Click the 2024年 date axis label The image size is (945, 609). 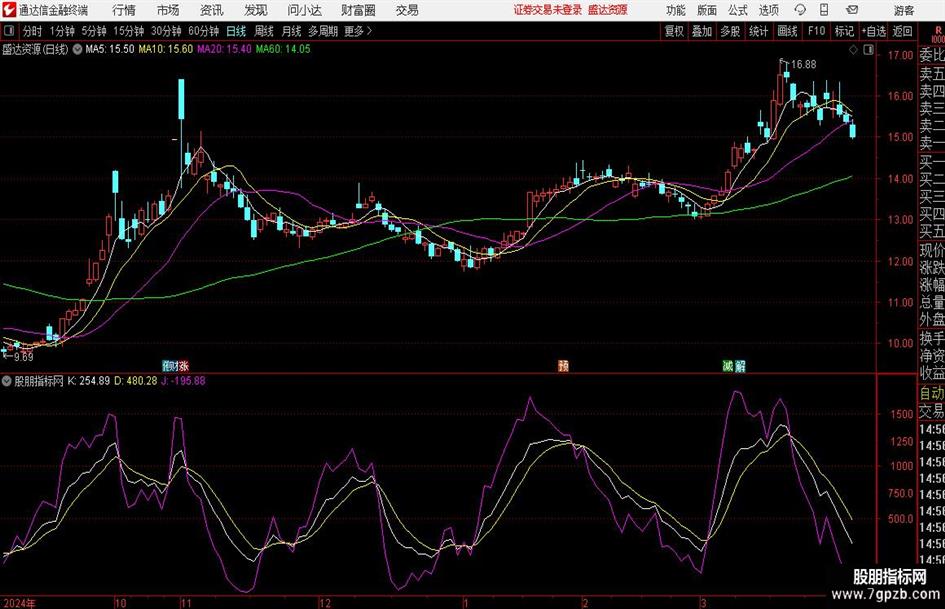[x=19, y=603]
